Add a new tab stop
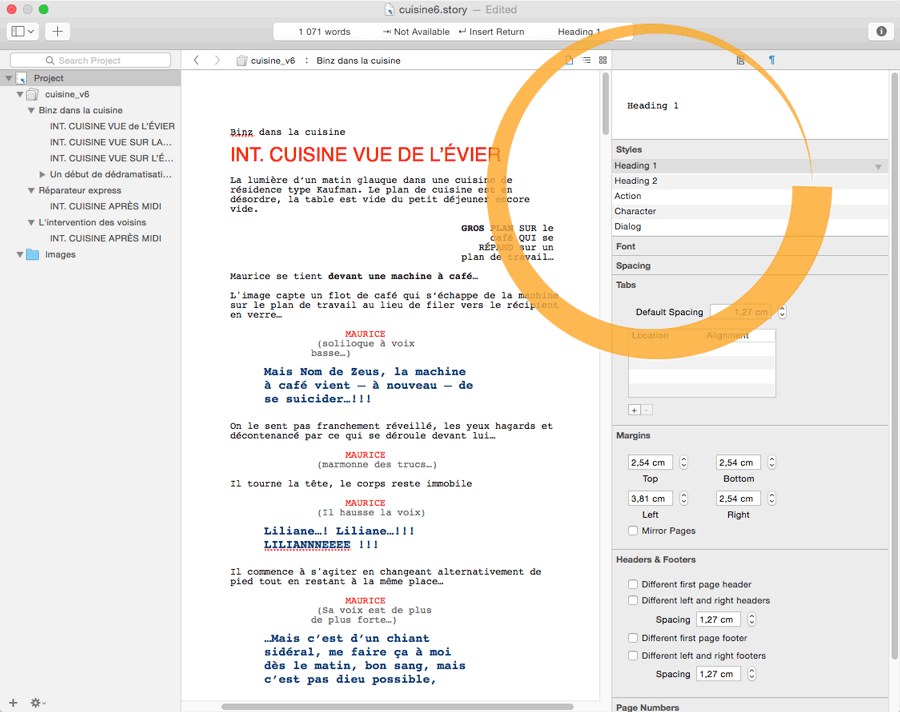This screenshot has height=712, width=900. (x=634, y=410)
